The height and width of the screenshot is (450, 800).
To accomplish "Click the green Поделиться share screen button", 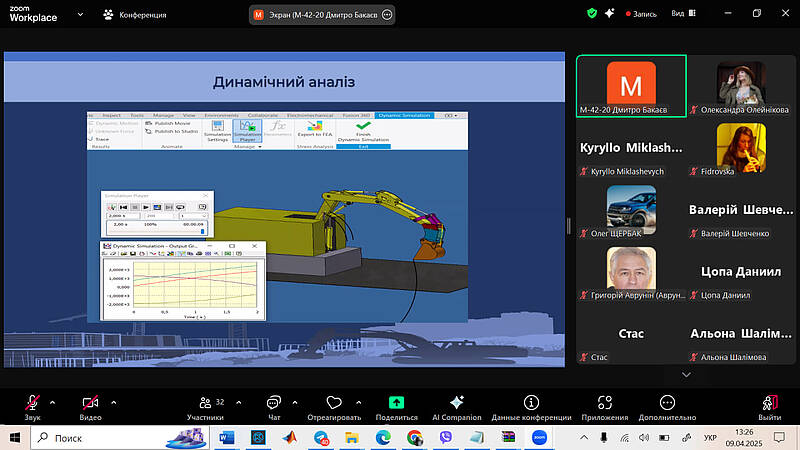I will click(x=396, y=404).
